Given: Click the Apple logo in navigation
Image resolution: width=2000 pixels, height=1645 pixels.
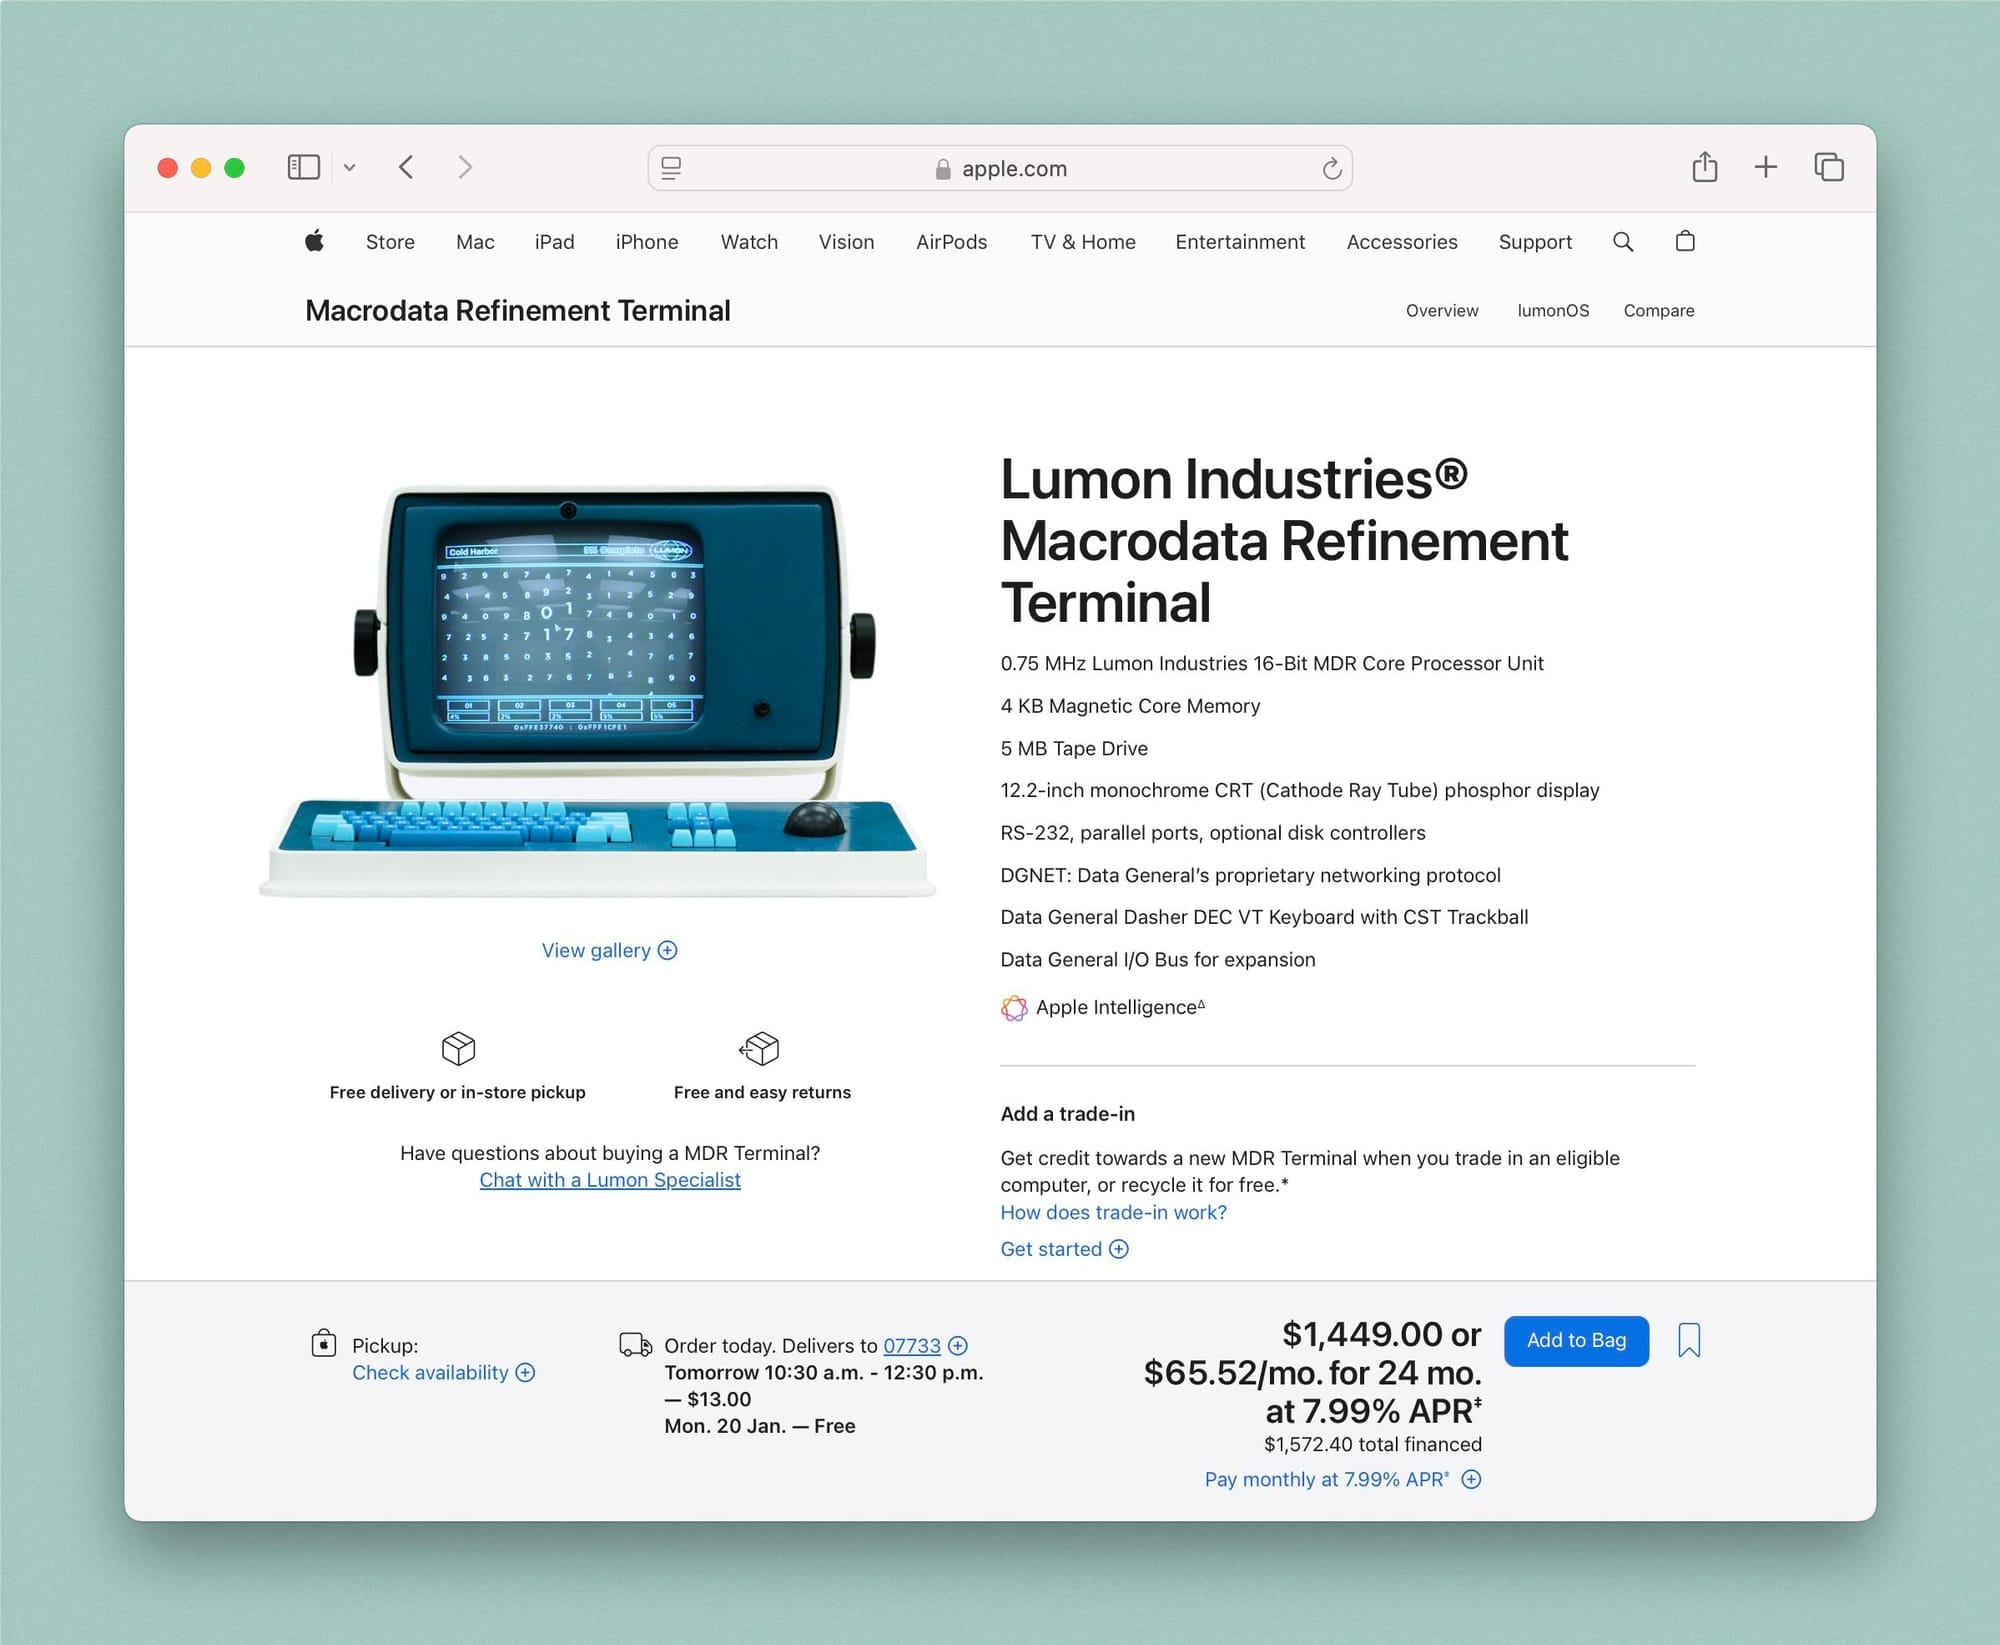Looking at the screenshot, I should pos(316,243).
